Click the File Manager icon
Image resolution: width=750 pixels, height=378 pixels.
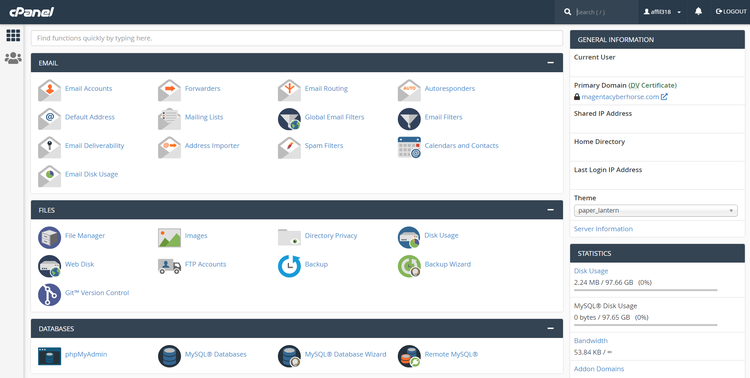[x=49, y=238]
